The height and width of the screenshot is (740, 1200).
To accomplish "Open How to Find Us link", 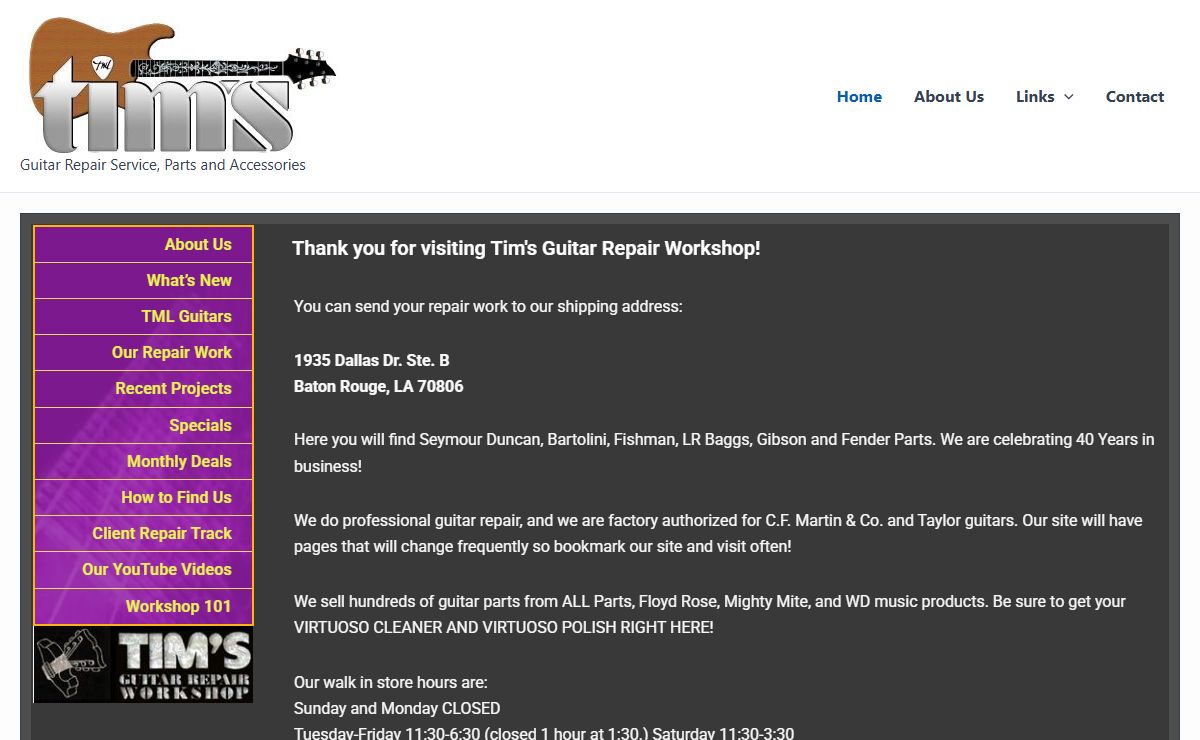I will [x=143, y=497].
